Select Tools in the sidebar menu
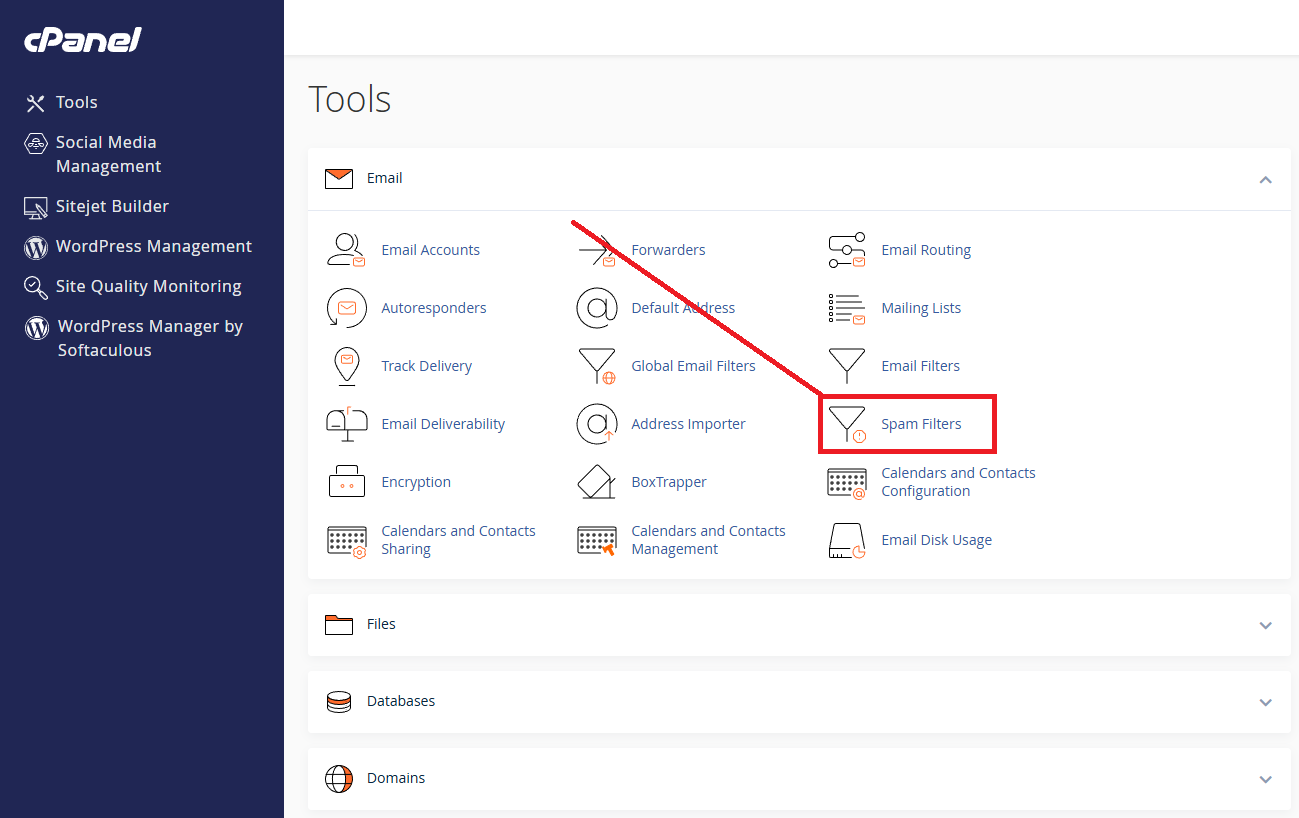The height and width of the screenshot is (818, 1299). 77,102
